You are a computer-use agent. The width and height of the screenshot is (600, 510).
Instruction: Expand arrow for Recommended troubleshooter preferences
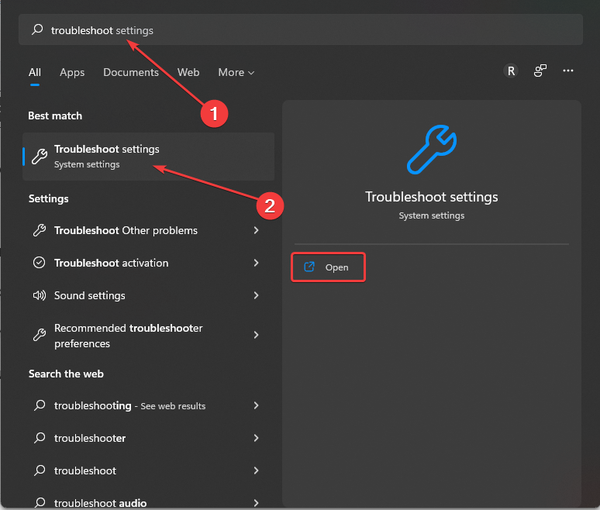pyautogui.click(x=256, y=335)
